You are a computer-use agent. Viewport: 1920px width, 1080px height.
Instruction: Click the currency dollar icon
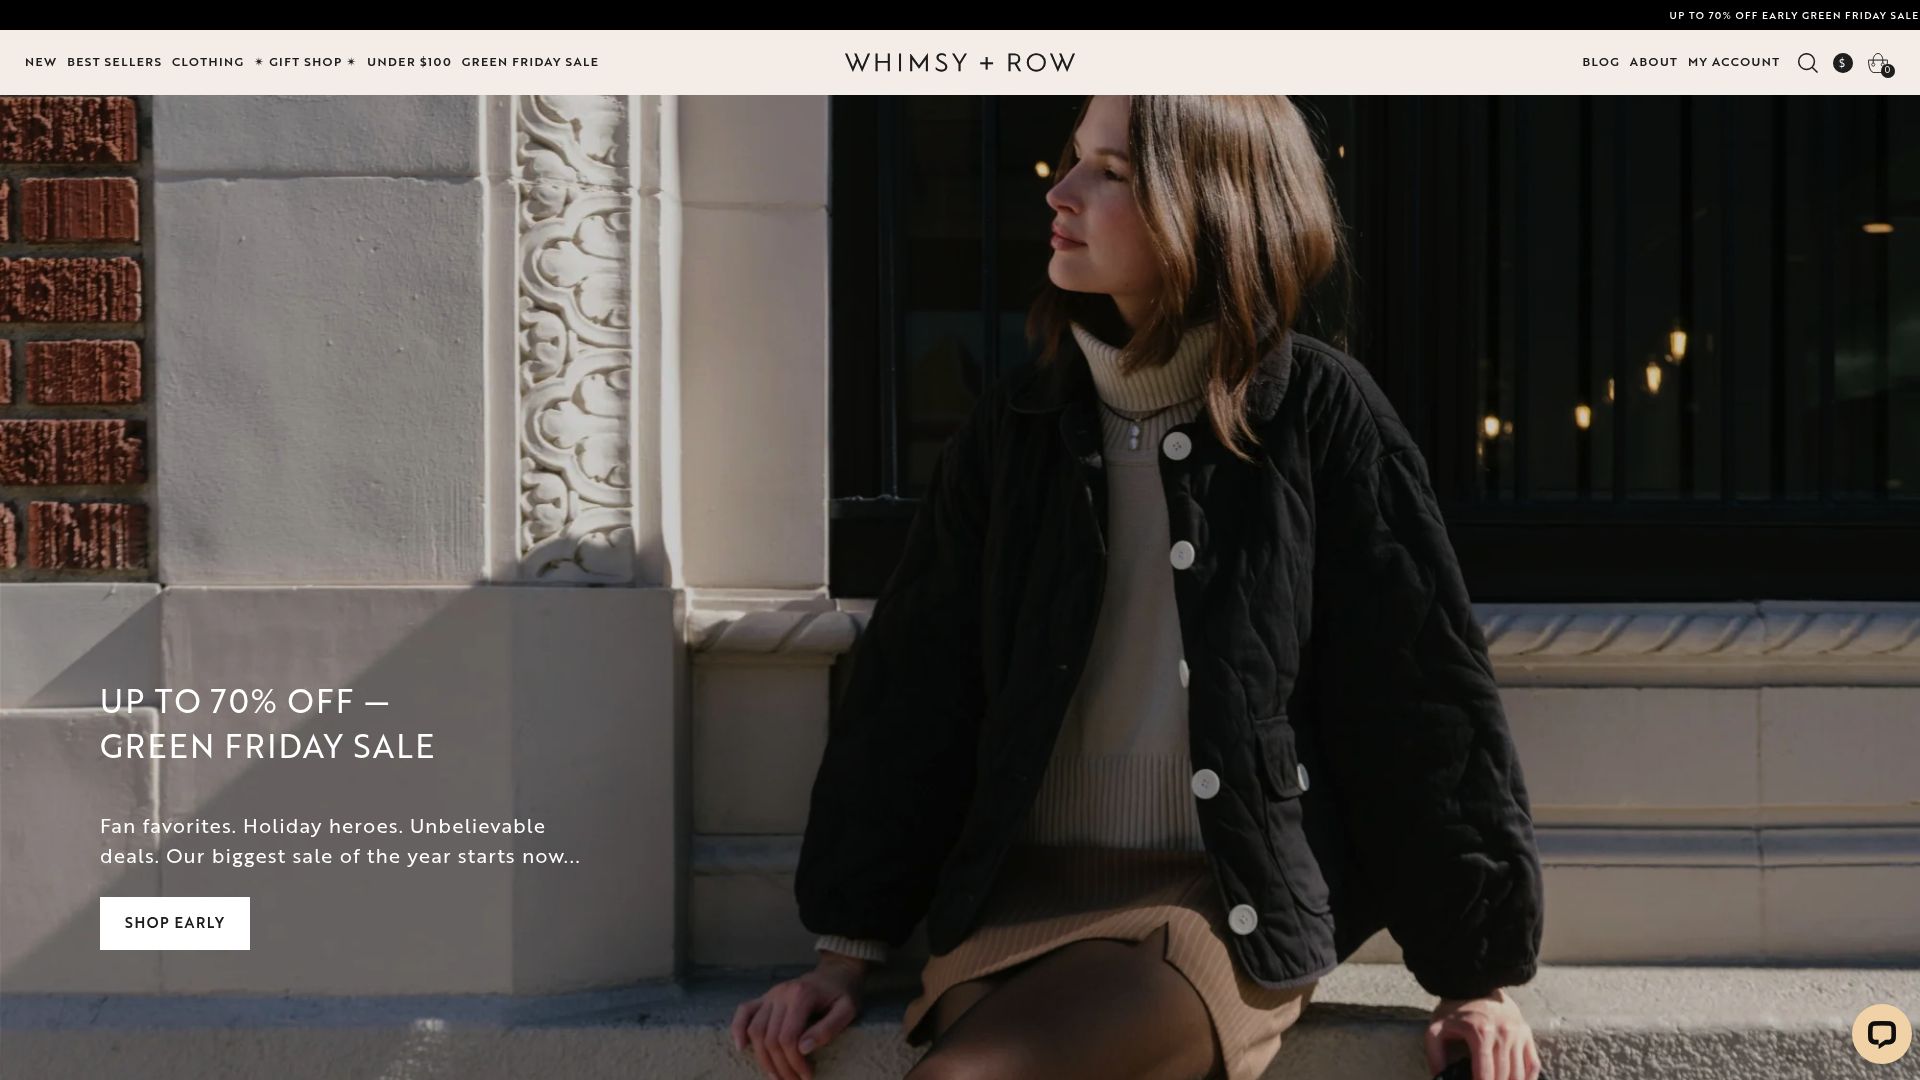pos(1842,62)
